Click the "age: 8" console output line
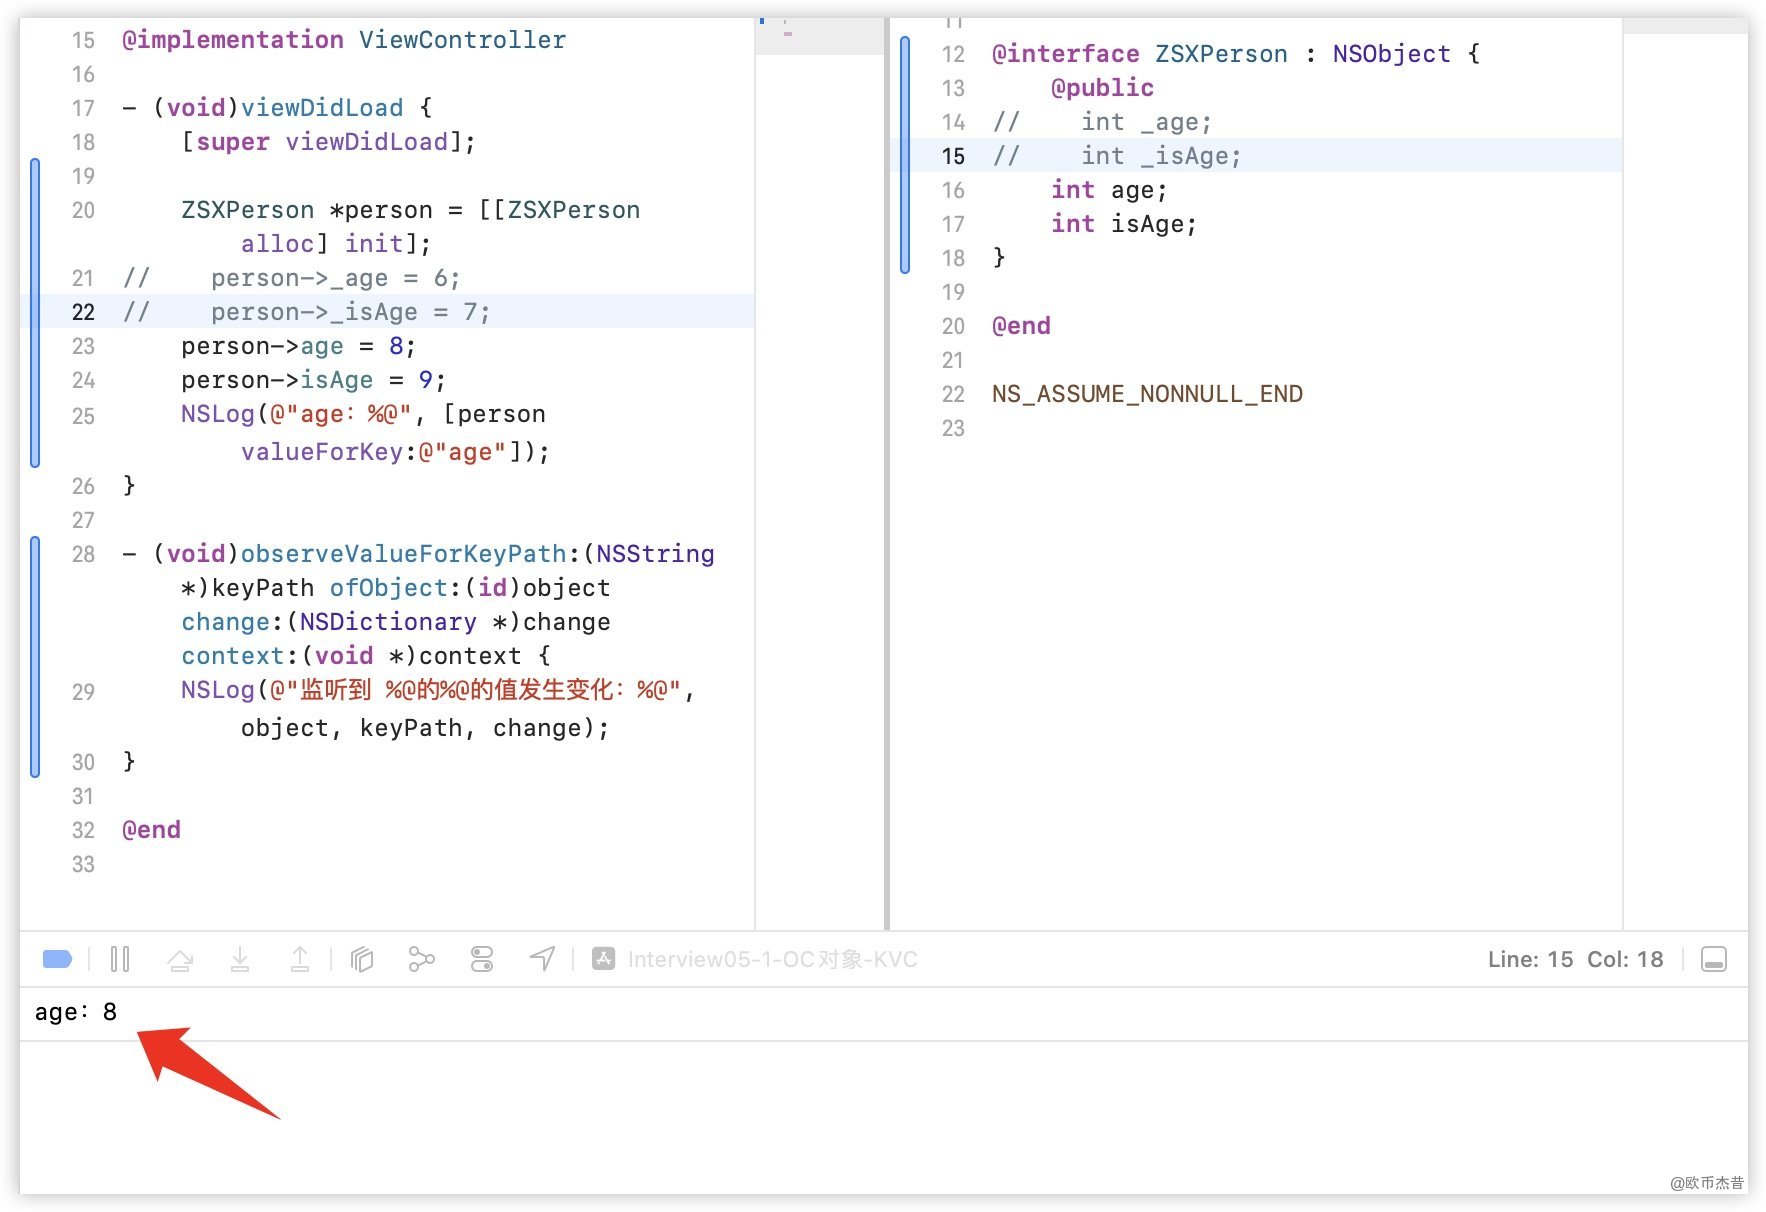 pyautogui.click(x=76, y=1013)
